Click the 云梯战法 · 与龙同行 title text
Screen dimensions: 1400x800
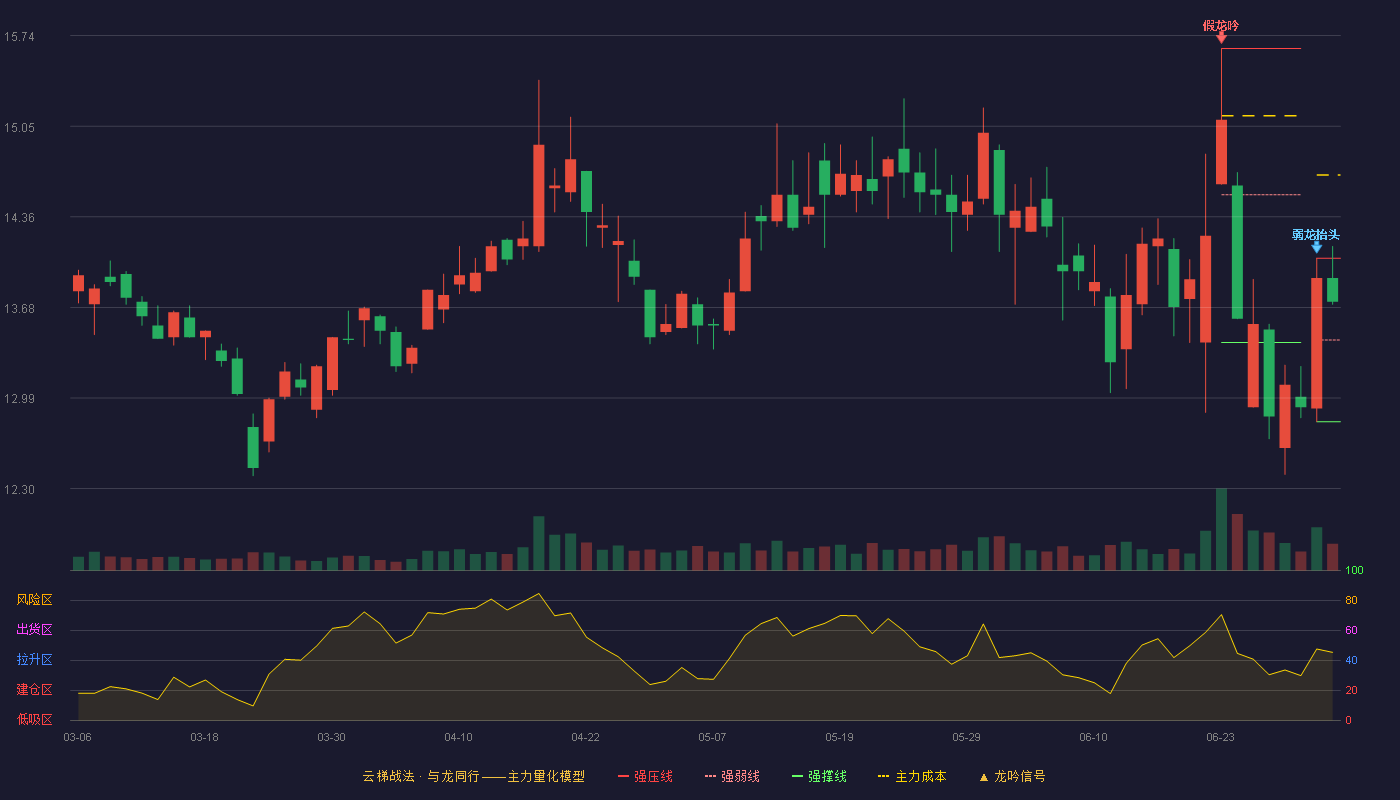click(x=420, y=776)
